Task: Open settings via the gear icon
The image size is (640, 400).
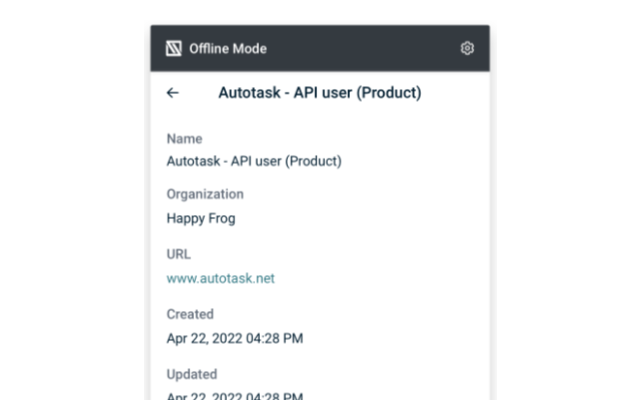Action: [x=467, y=48]
